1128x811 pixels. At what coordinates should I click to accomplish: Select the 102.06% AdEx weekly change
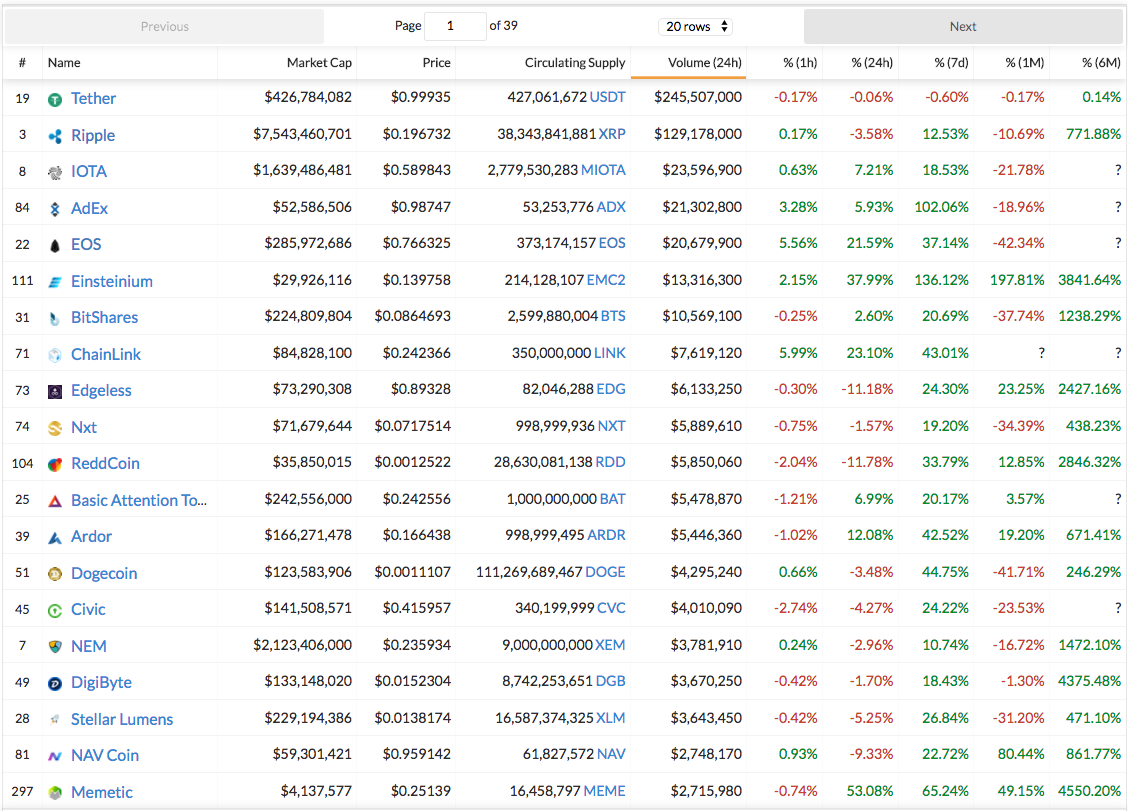941,207
